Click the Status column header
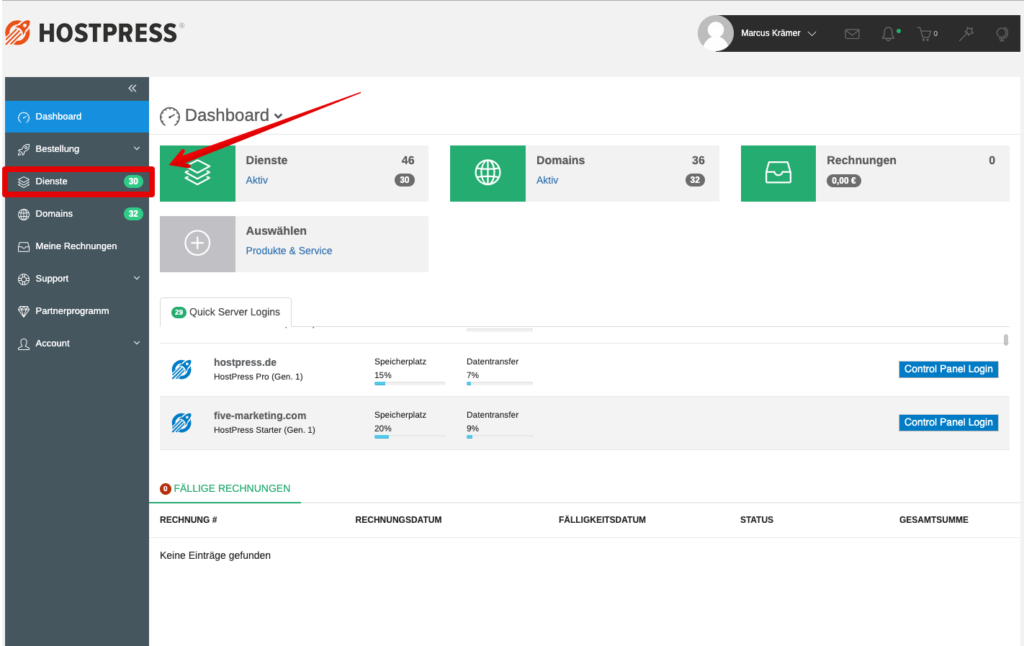1024x646 pixels. (756, 520)
